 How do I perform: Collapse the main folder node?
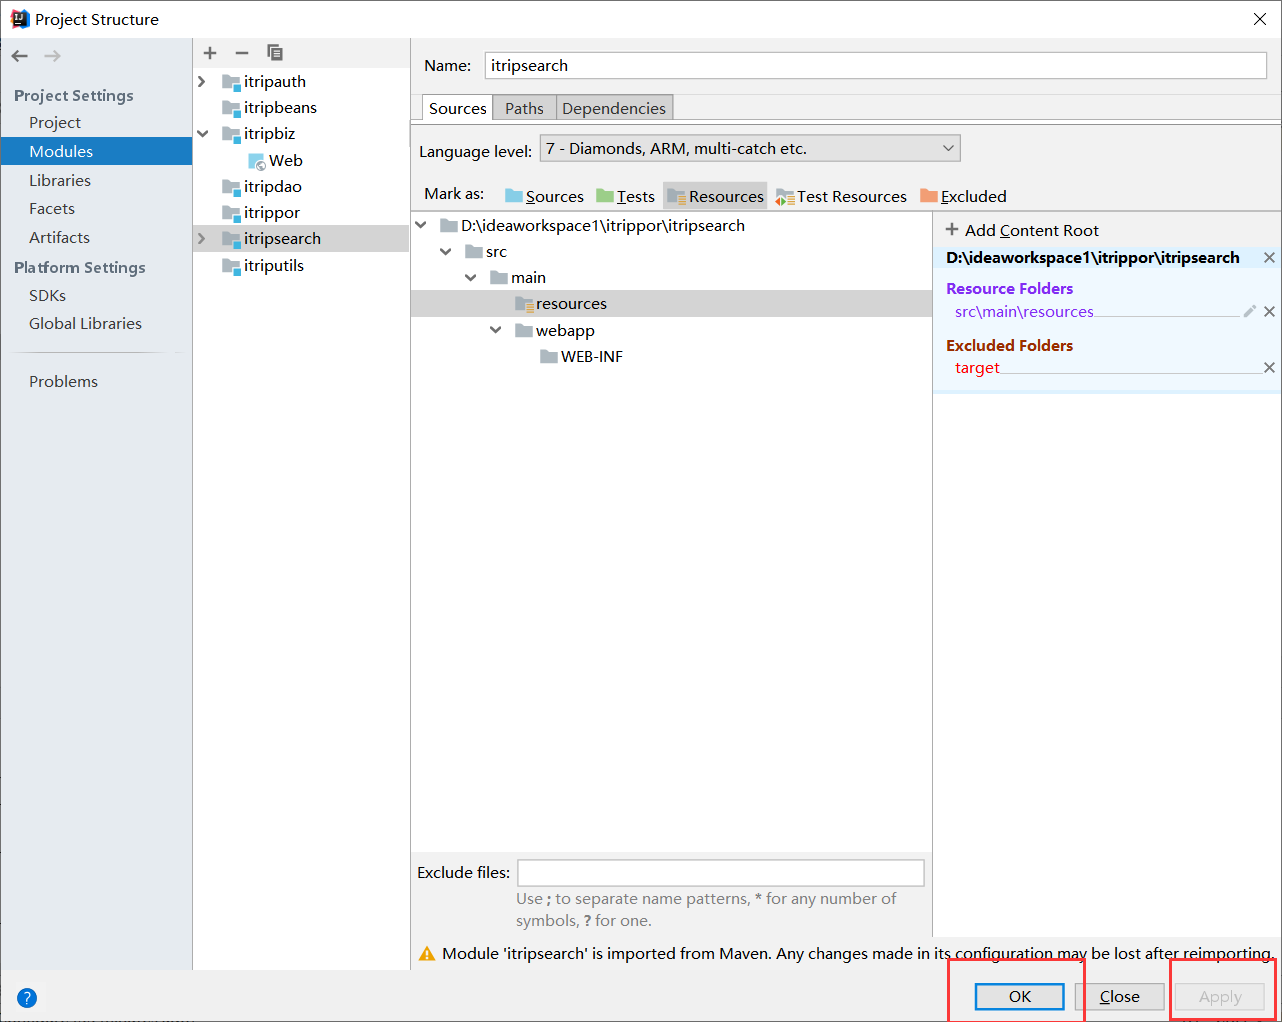click(471, 278)
